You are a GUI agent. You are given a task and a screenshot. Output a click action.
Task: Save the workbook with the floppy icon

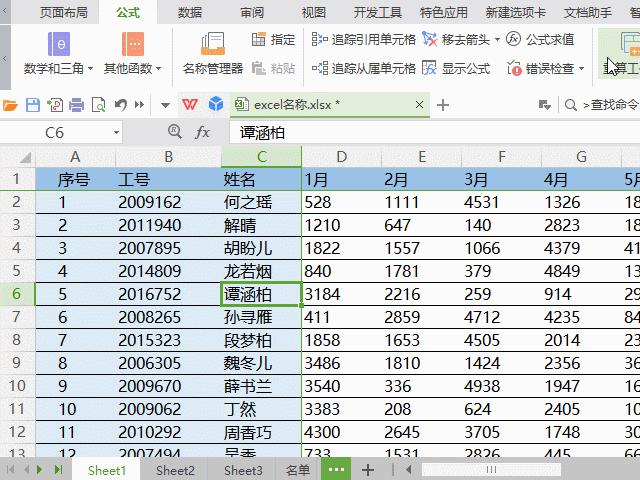coord(33,105)
